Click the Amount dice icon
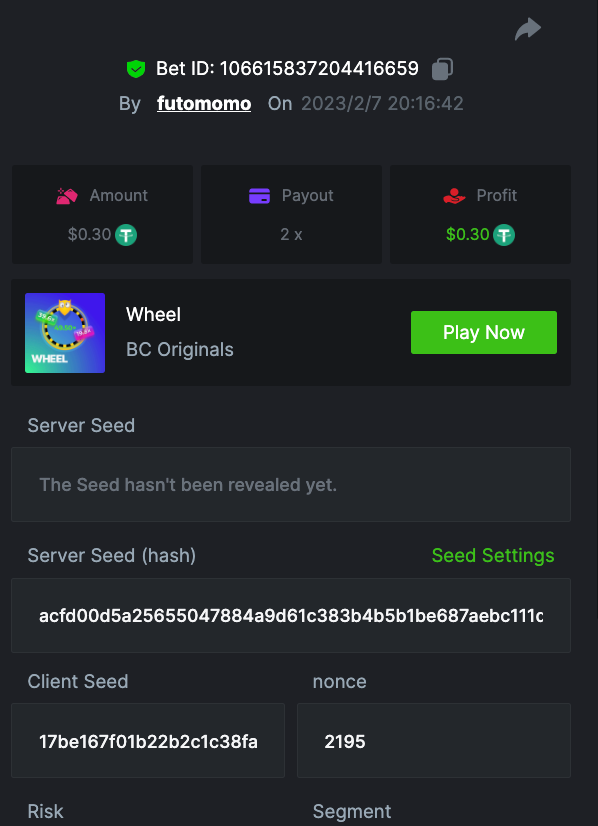The width and height of the screenshot is (598, 826). tap(67, 196)
